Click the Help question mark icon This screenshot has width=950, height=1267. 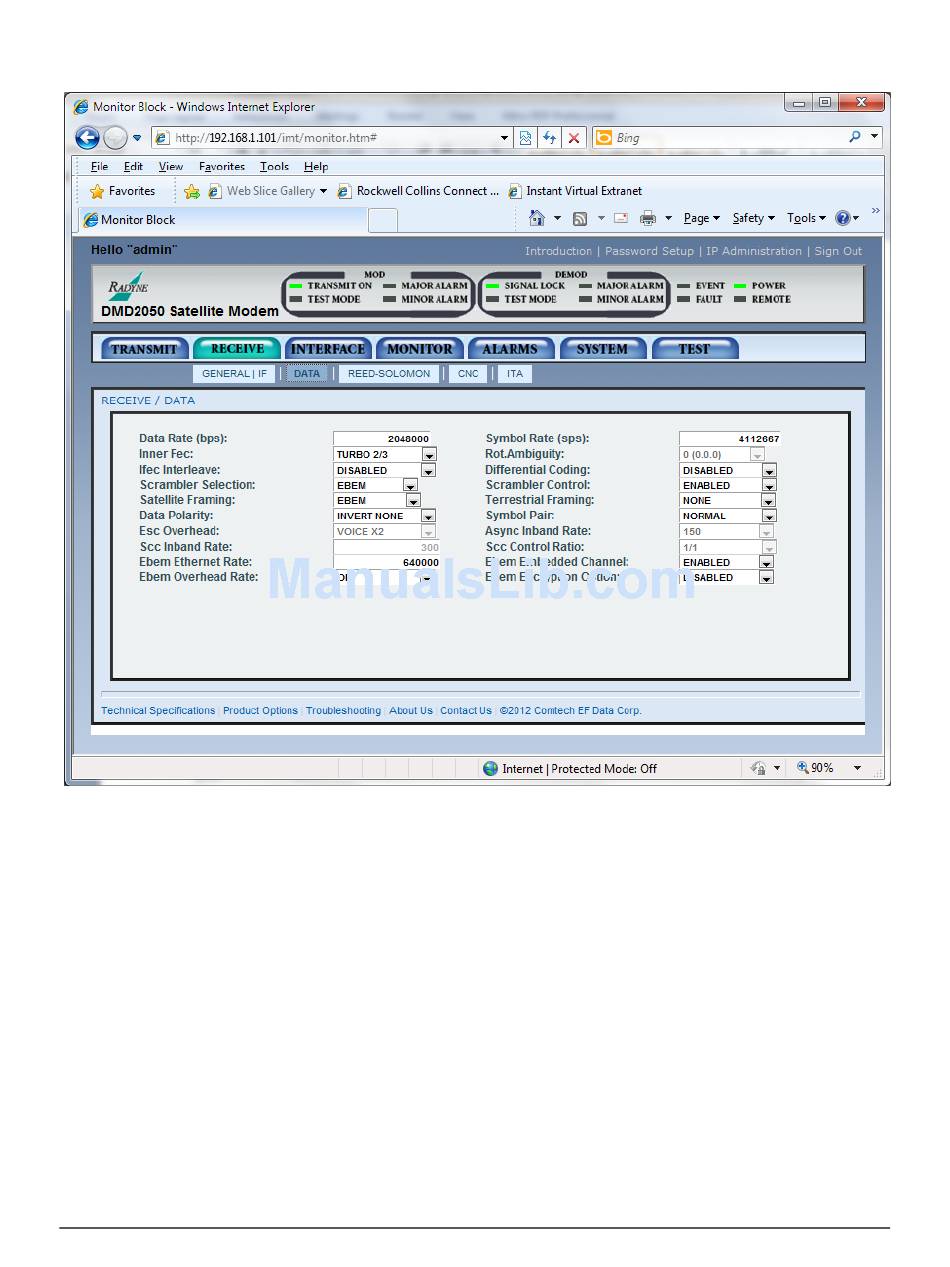tap(842, 218)
